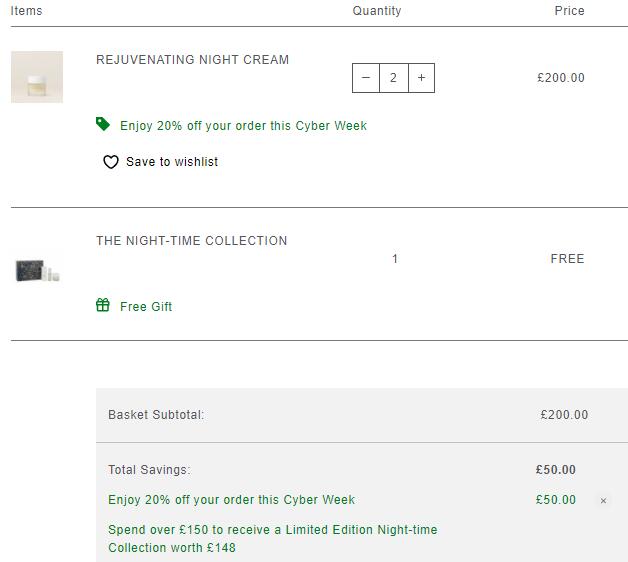628x562 pixels.
Task: Open The Night-Time Collection product title
Action: [x=191, y=241]
